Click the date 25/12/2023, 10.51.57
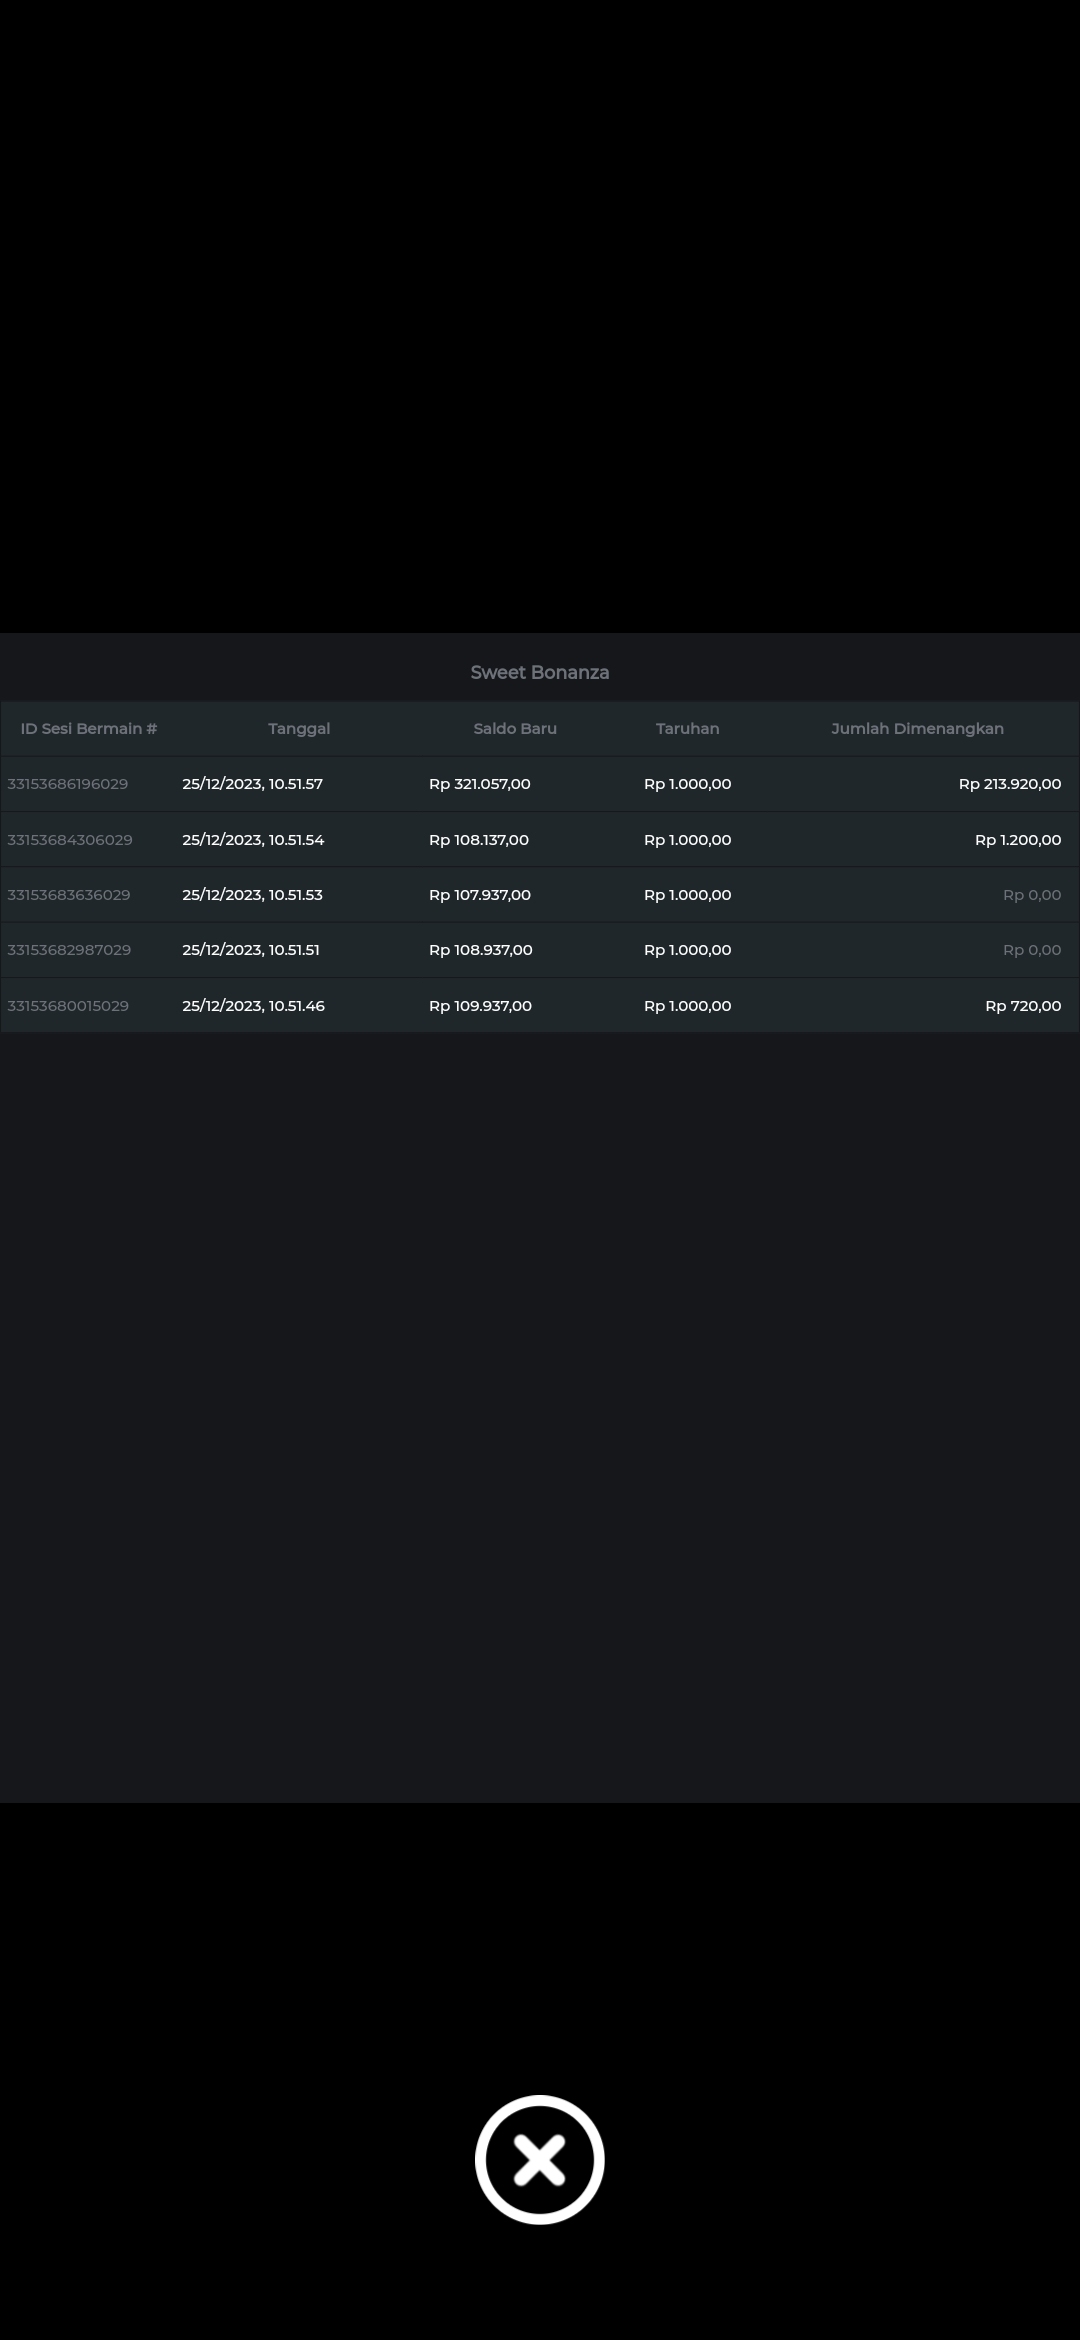Image resolution: width=1080 pixels, height=2340 pixels. click(252, 784)
